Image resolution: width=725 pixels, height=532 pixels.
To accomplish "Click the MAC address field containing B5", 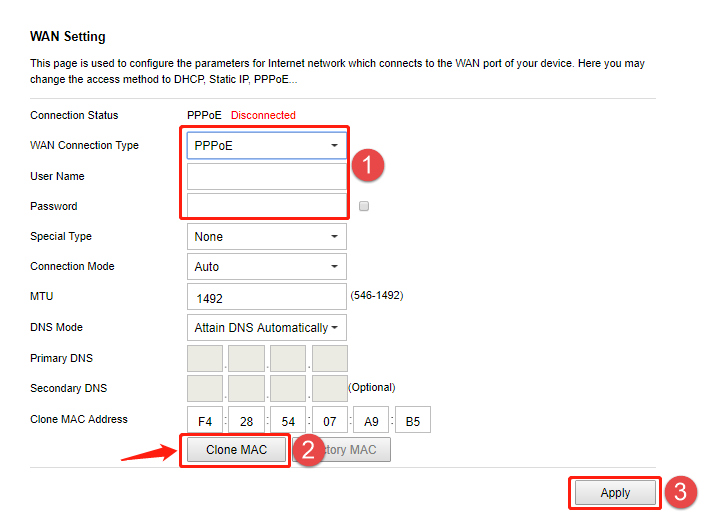I will click(412, 420).
